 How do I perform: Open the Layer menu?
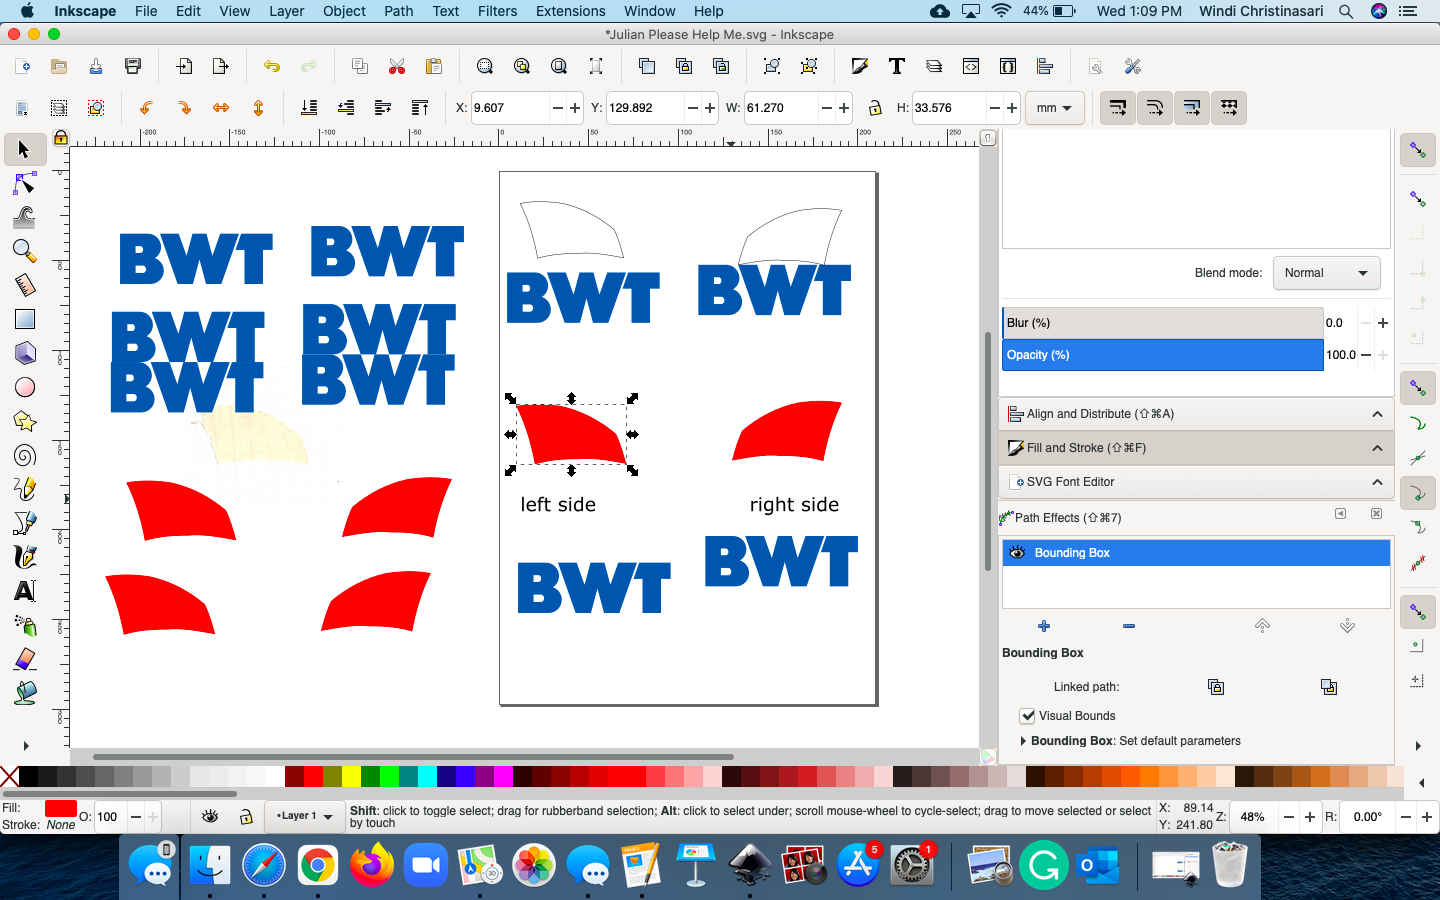point(286,11)
